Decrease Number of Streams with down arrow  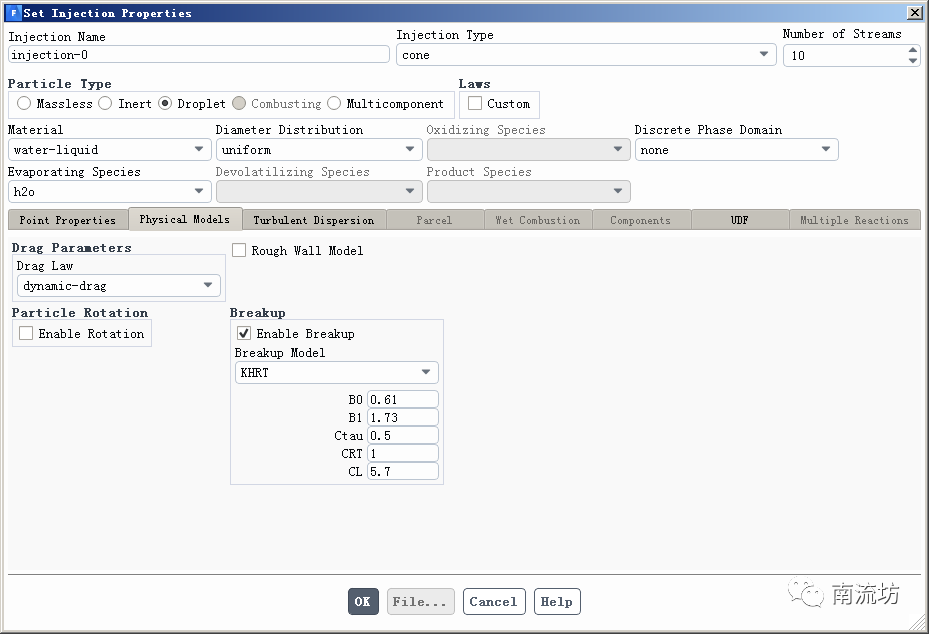[912, 61]
